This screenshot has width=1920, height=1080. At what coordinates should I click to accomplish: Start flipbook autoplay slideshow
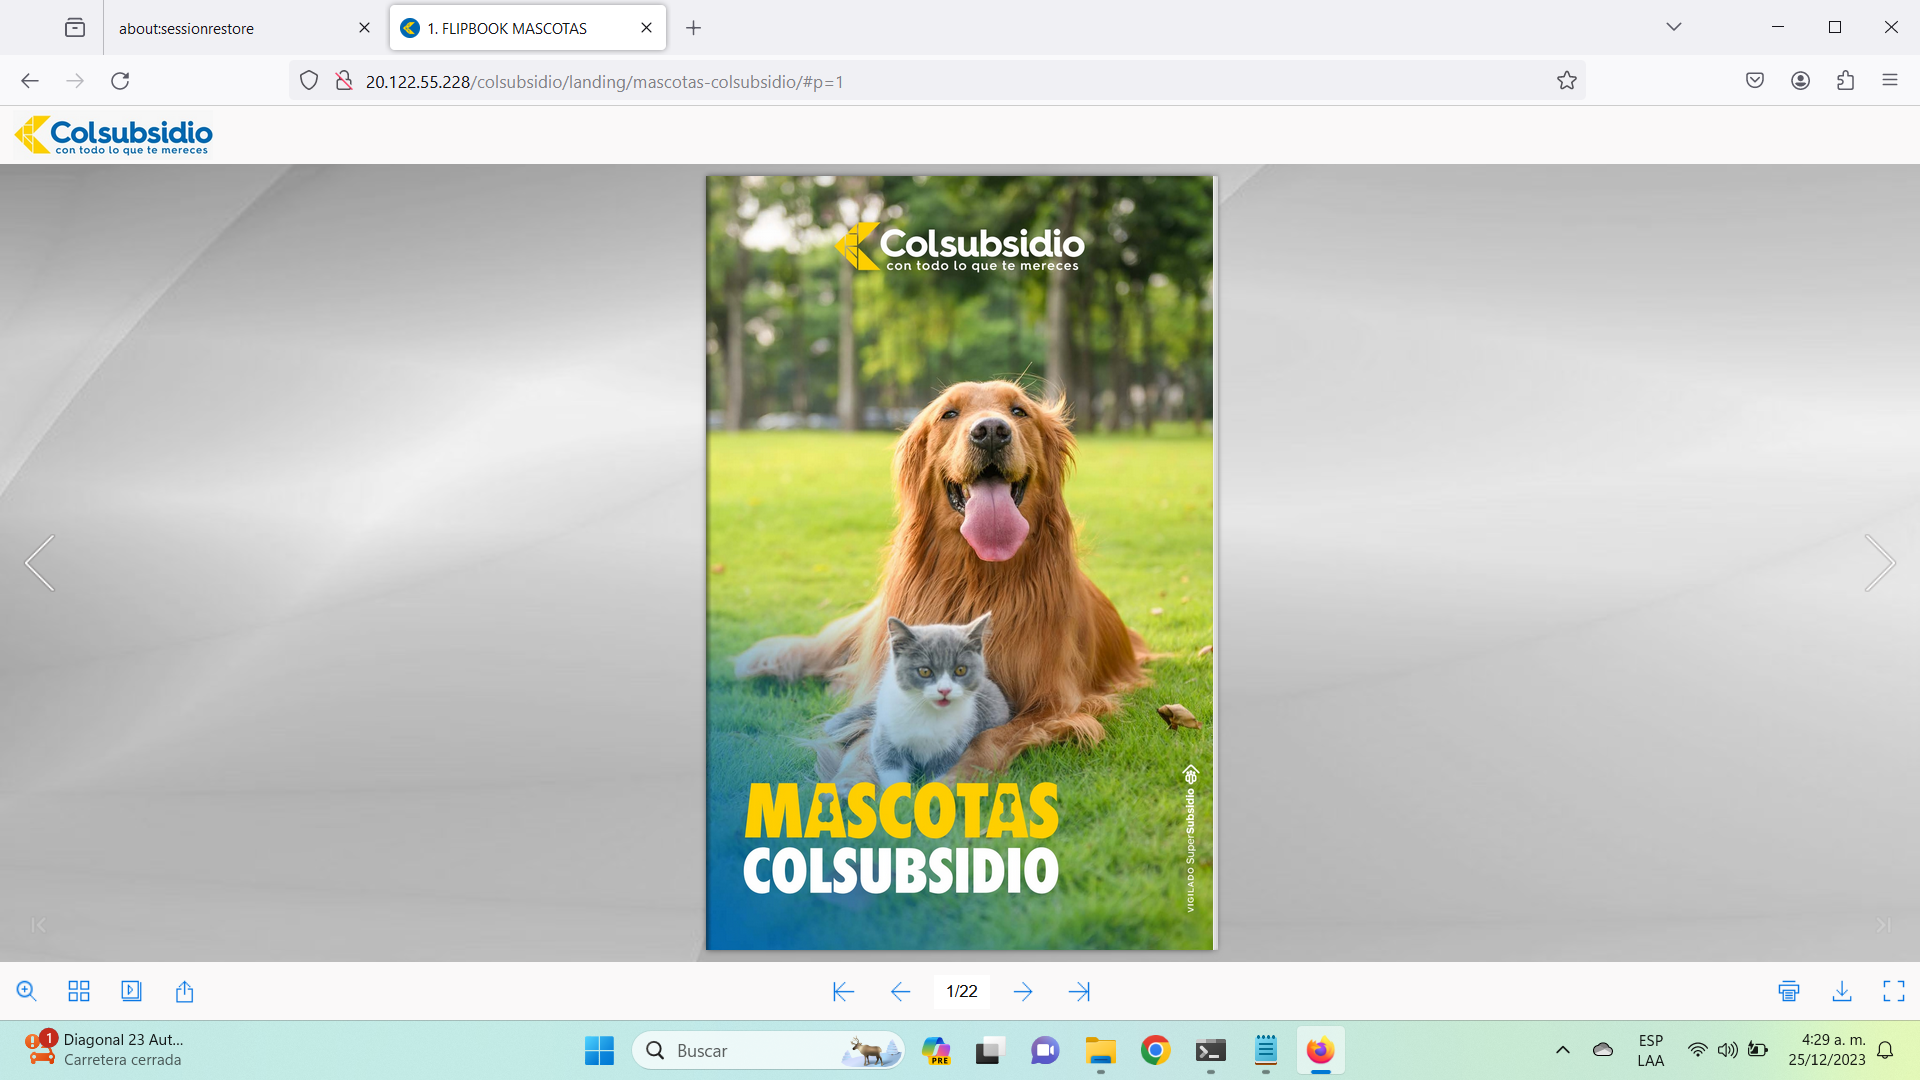(131, 991)
